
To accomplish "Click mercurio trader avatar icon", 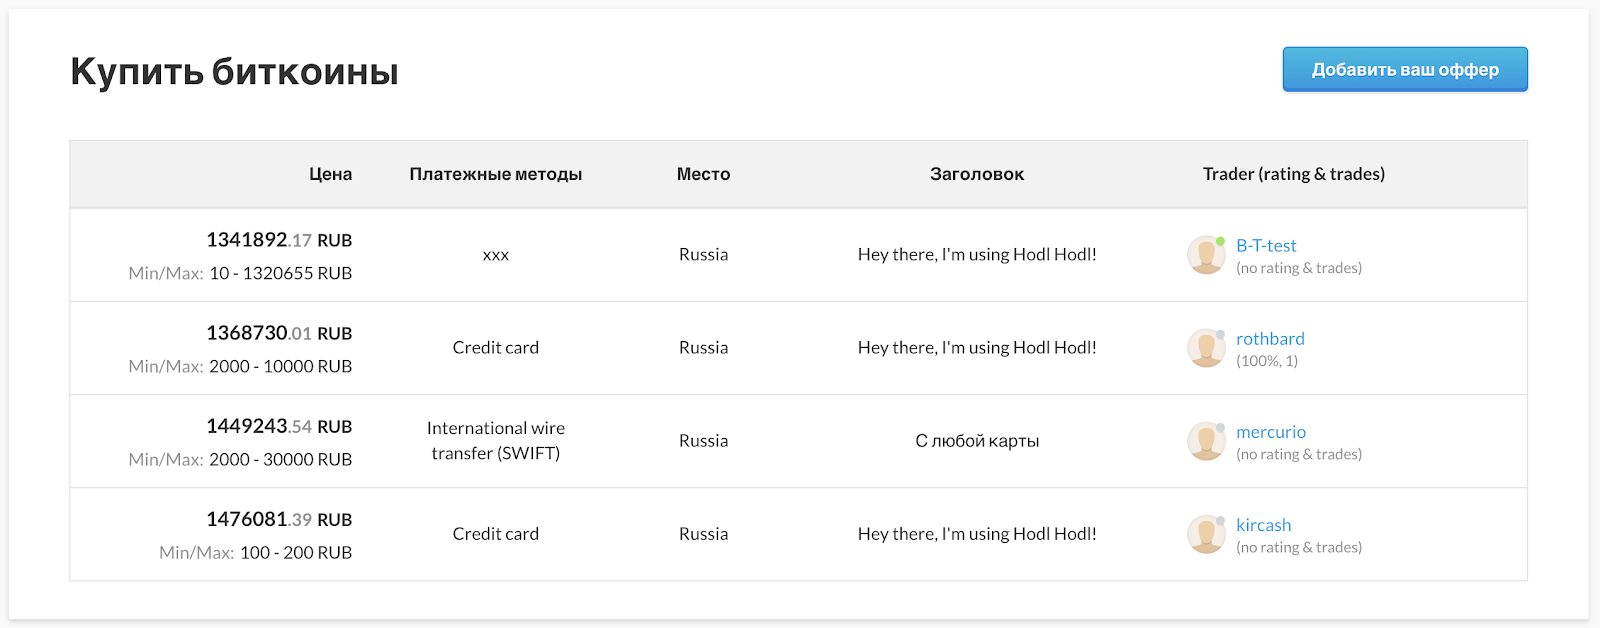I will pos(1206,441).
